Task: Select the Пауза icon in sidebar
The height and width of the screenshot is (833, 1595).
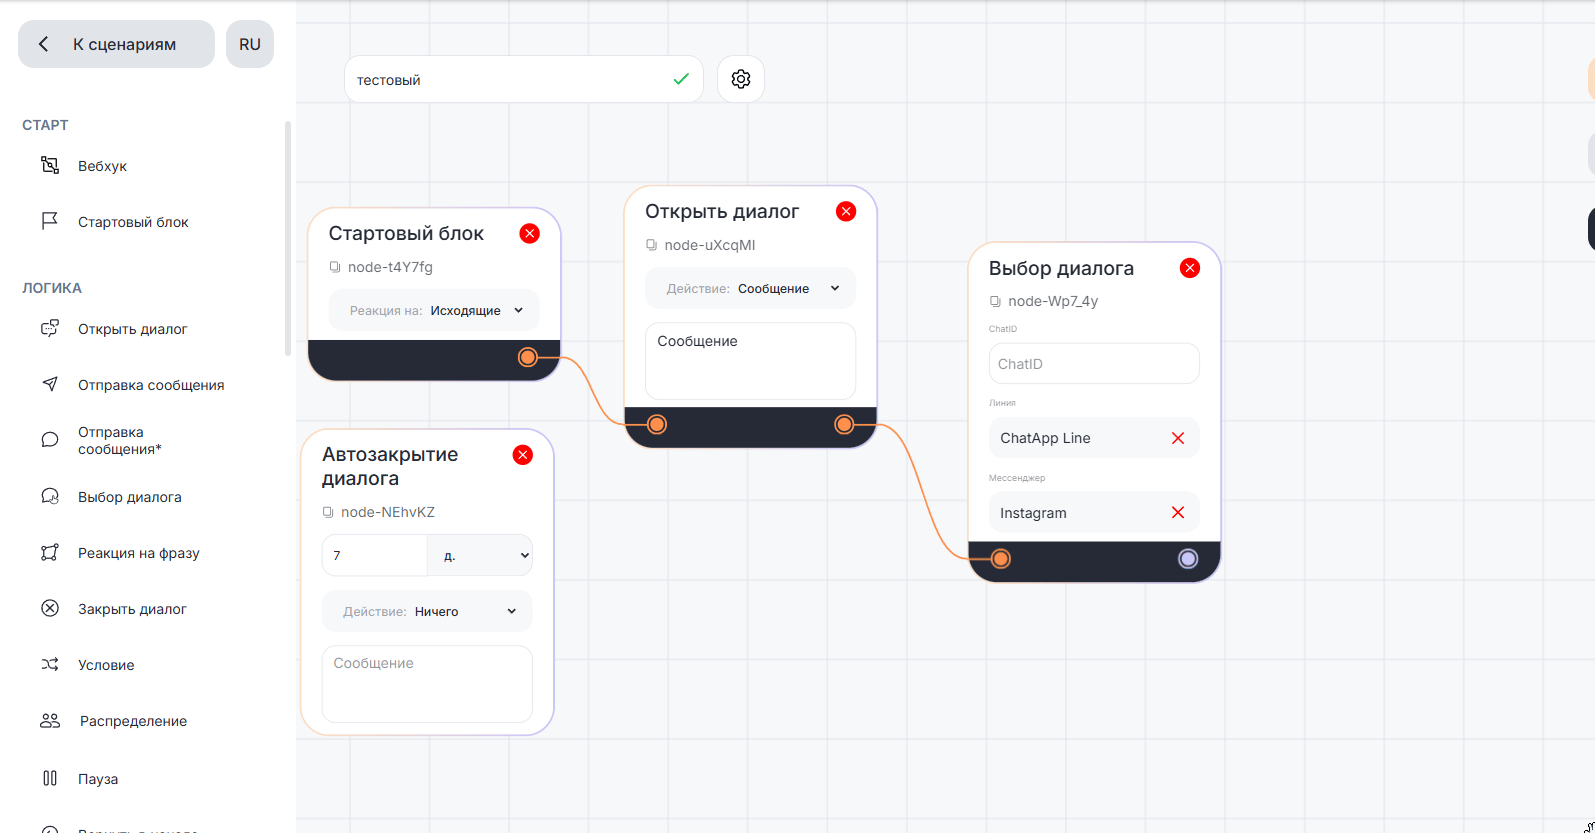Action: point(50,778)
